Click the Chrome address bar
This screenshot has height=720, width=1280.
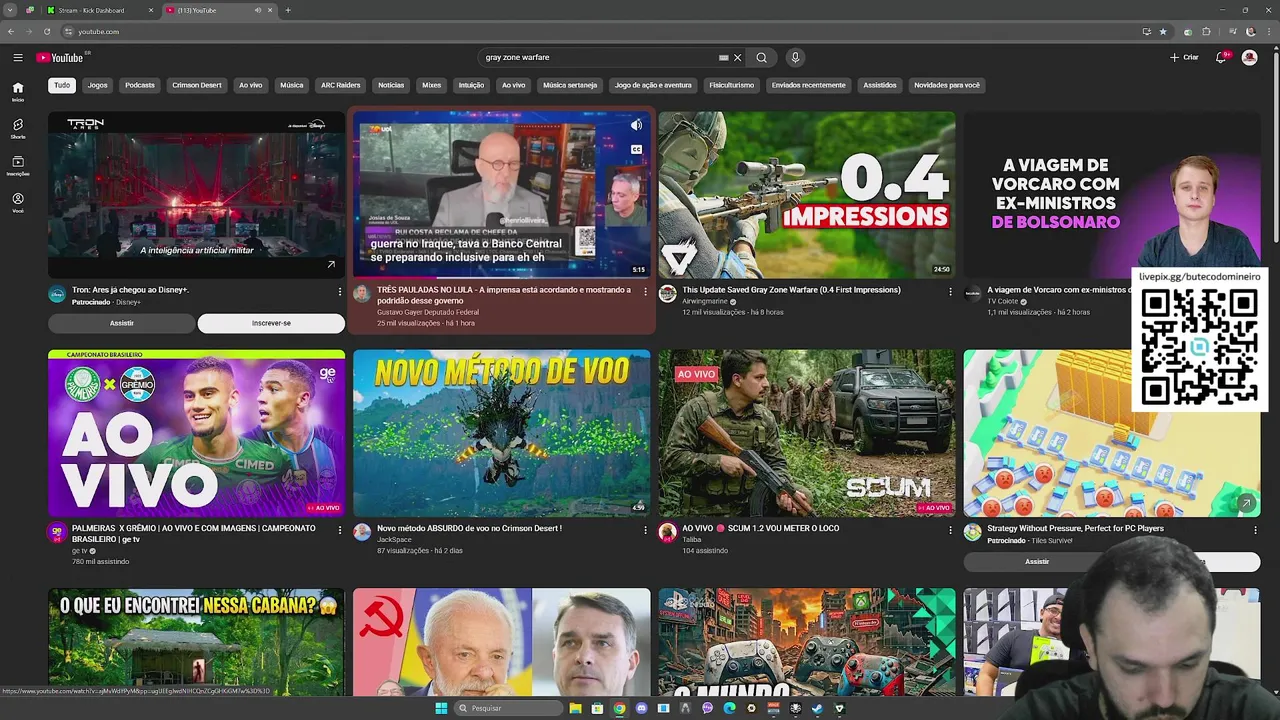(600, 32)
